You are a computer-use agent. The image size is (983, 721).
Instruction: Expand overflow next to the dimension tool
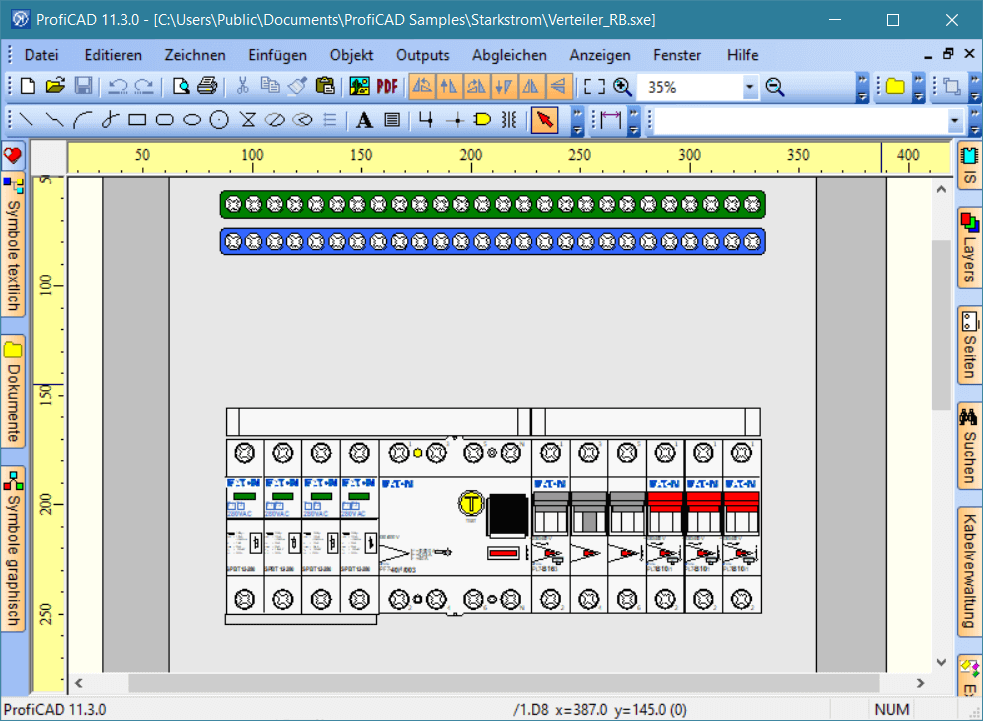pos(634,120)
